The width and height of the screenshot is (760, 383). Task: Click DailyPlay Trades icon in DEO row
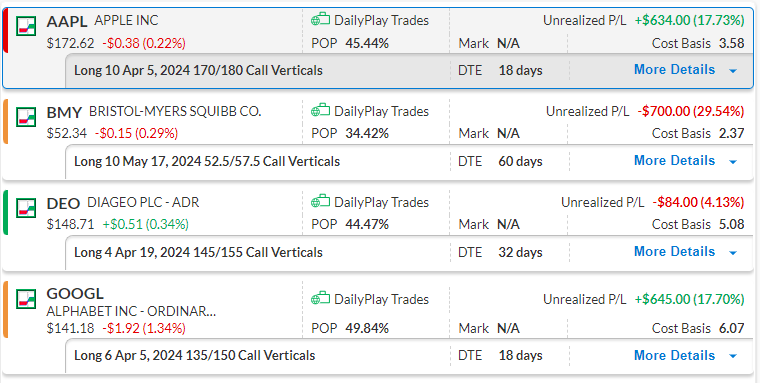click(320, 202)
